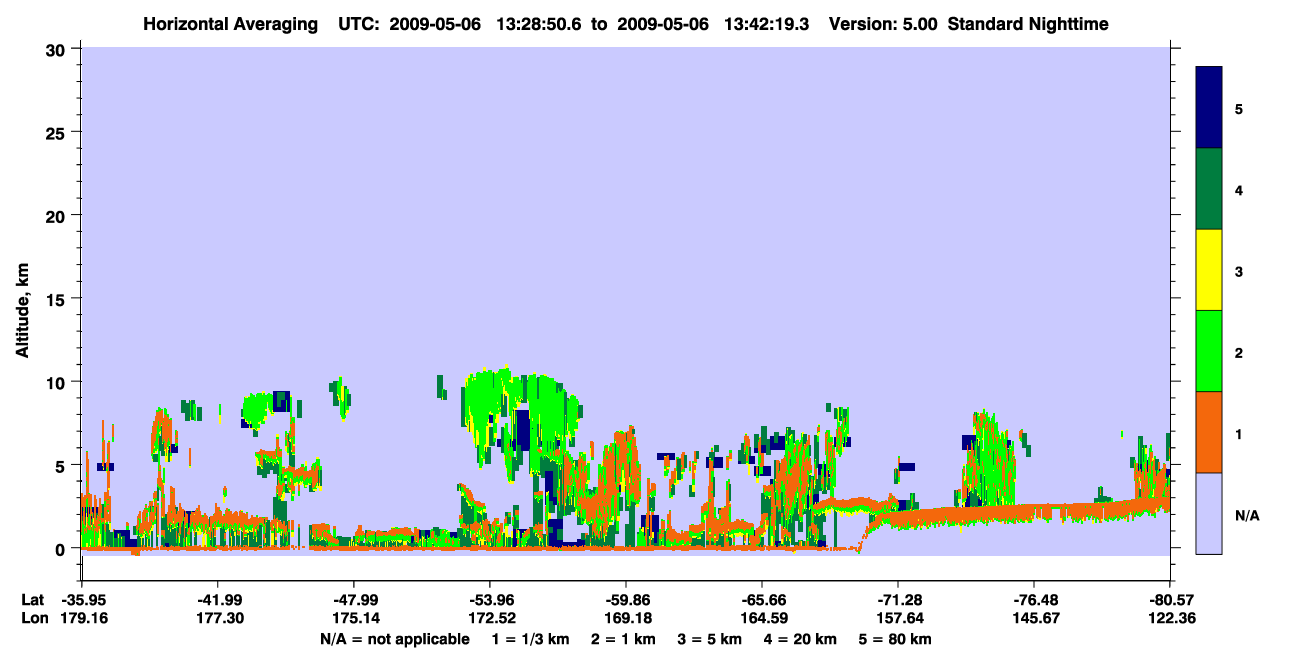Click the 'Lon' row label
Screen dimensions: 1300x667
[x=34, y=619]
